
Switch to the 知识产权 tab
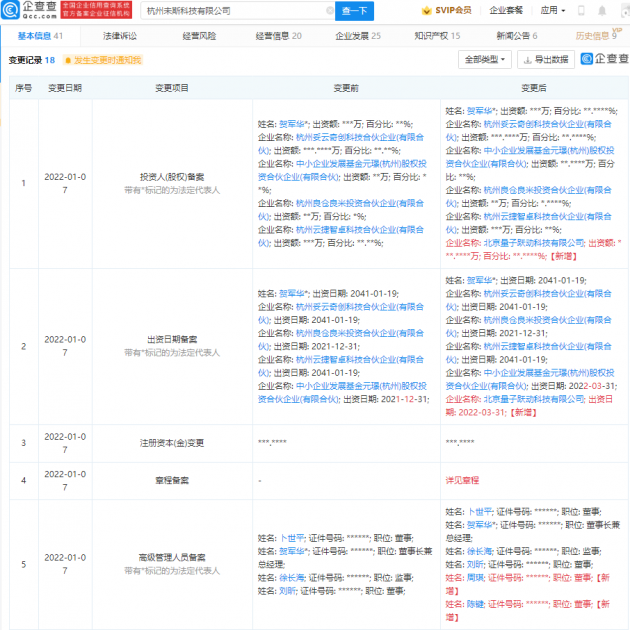pyautogui.click(x=437, y=36)
